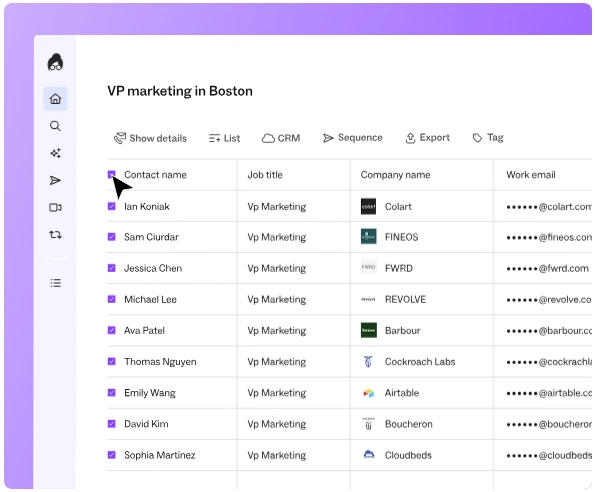Open the Search magnifier in sidebar

55,126
